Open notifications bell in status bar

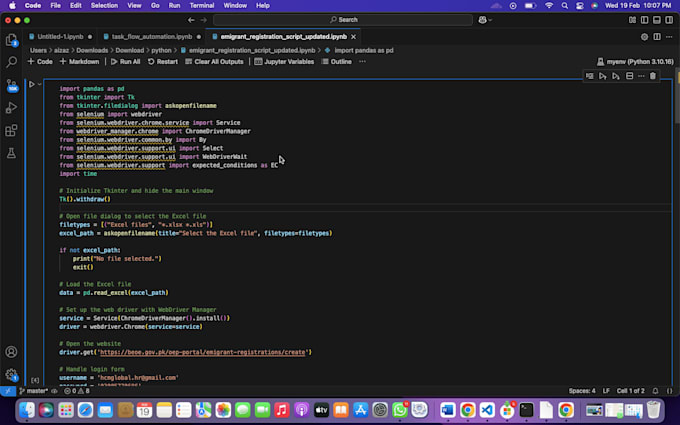click(x=655, y=391)
